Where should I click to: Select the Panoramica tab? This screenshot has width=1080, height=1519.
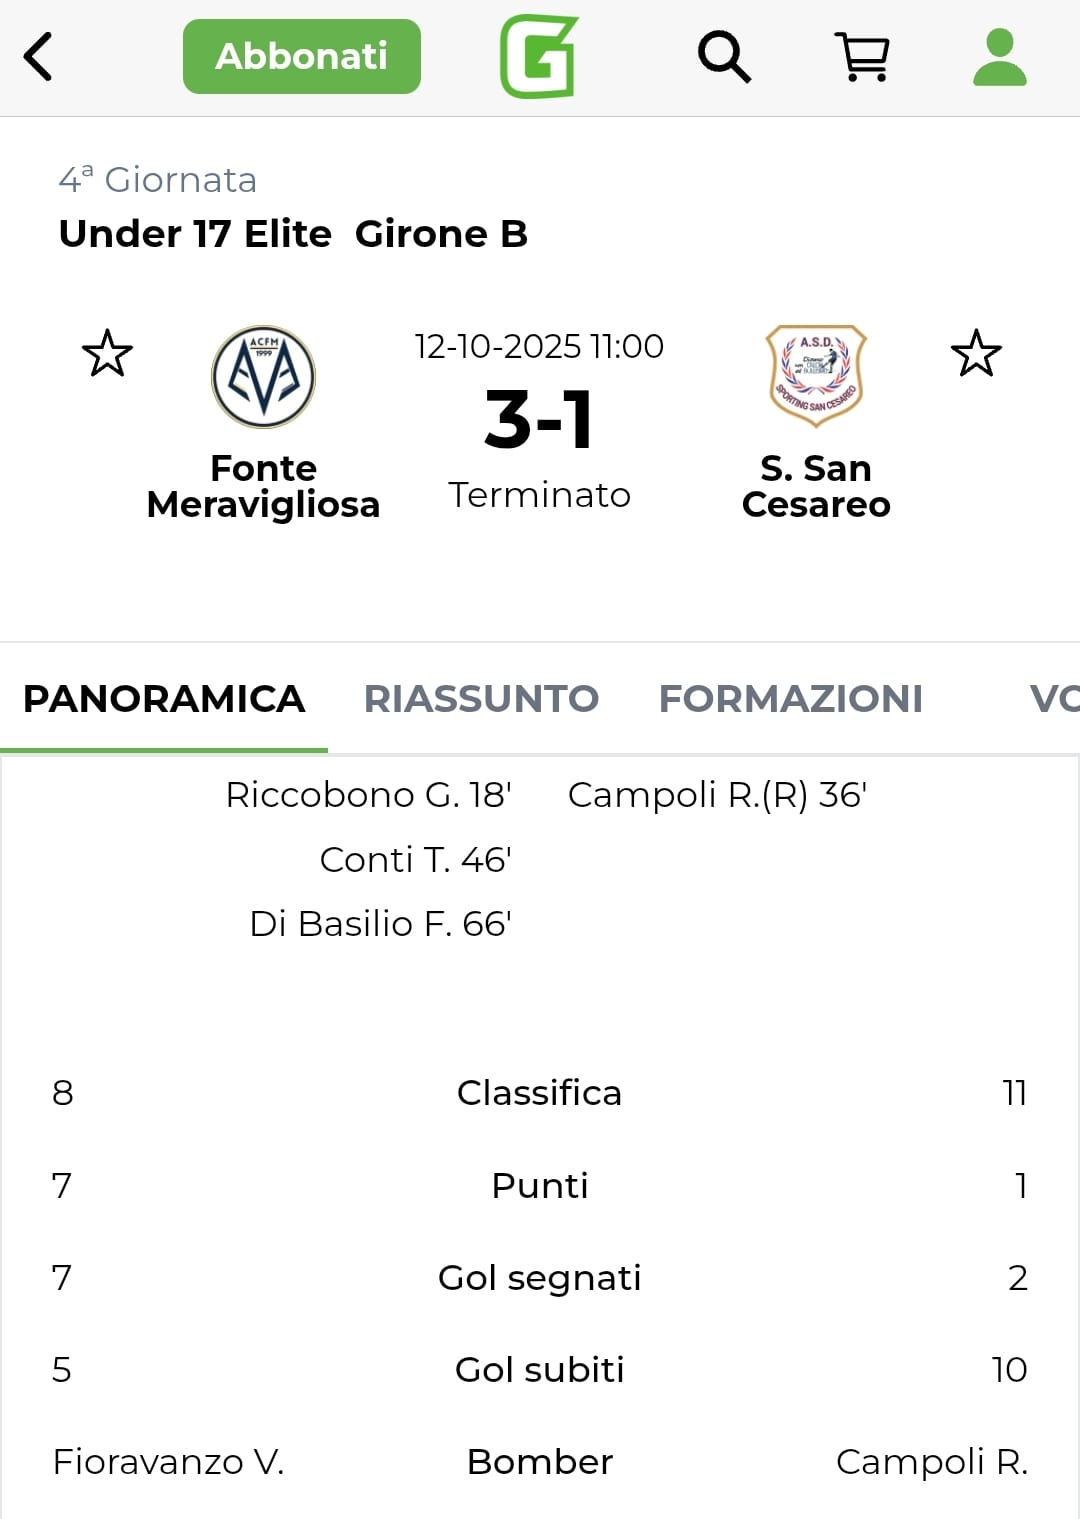164,699
